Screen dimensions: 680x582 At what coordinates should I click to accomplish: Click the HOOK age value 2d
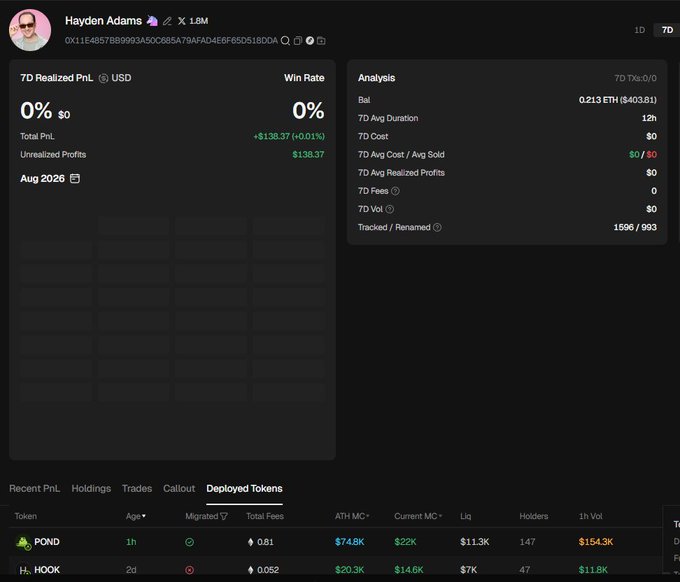[x=131, y=570]
